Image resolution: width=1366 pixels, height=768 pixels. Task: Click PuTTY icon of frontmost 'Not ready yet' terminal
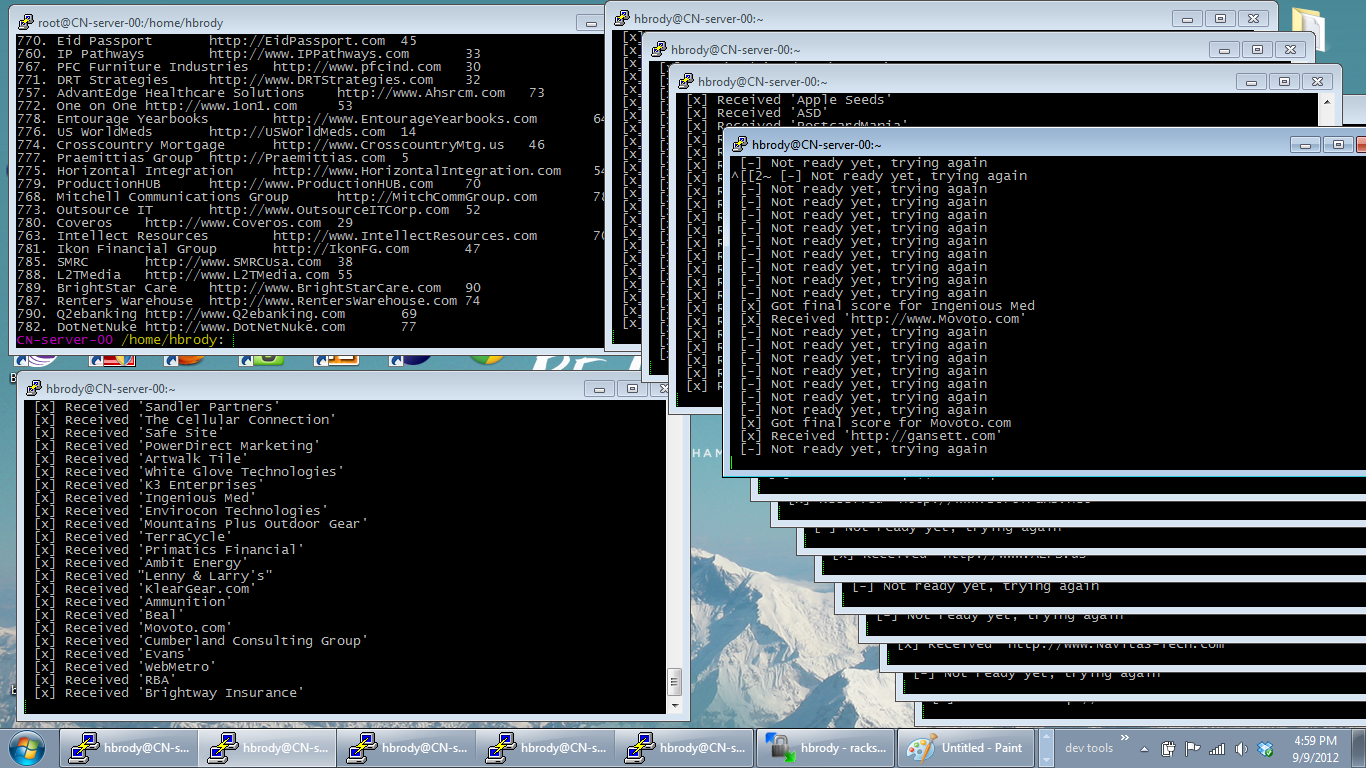pos(740,144)
